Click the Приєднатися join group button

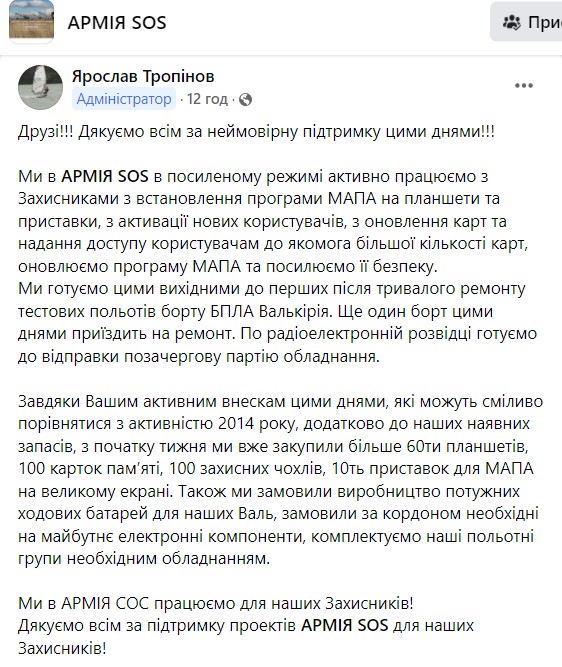526,22
